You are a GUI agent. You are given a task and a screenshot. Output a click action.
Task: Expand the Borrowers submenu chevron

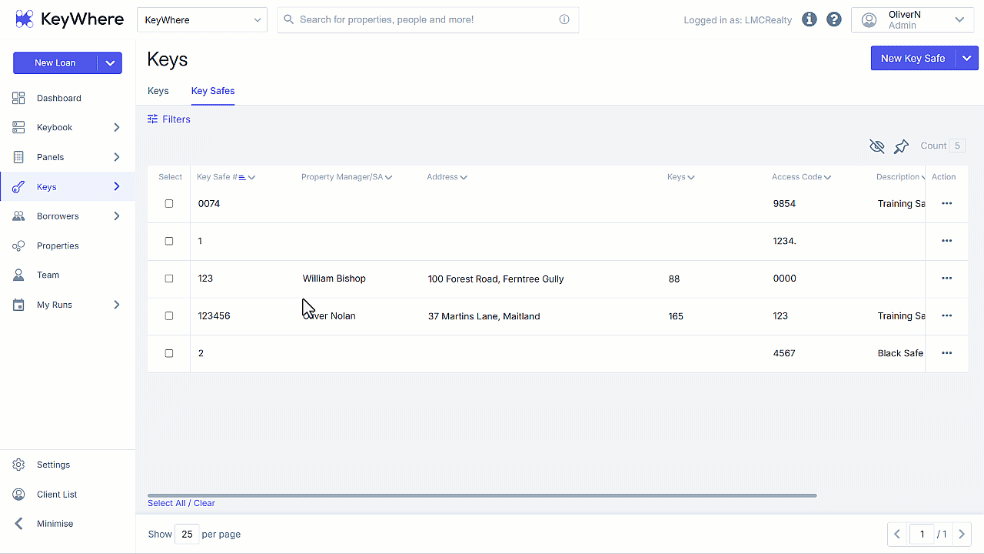pyautogui.click(x=117, y=216)
